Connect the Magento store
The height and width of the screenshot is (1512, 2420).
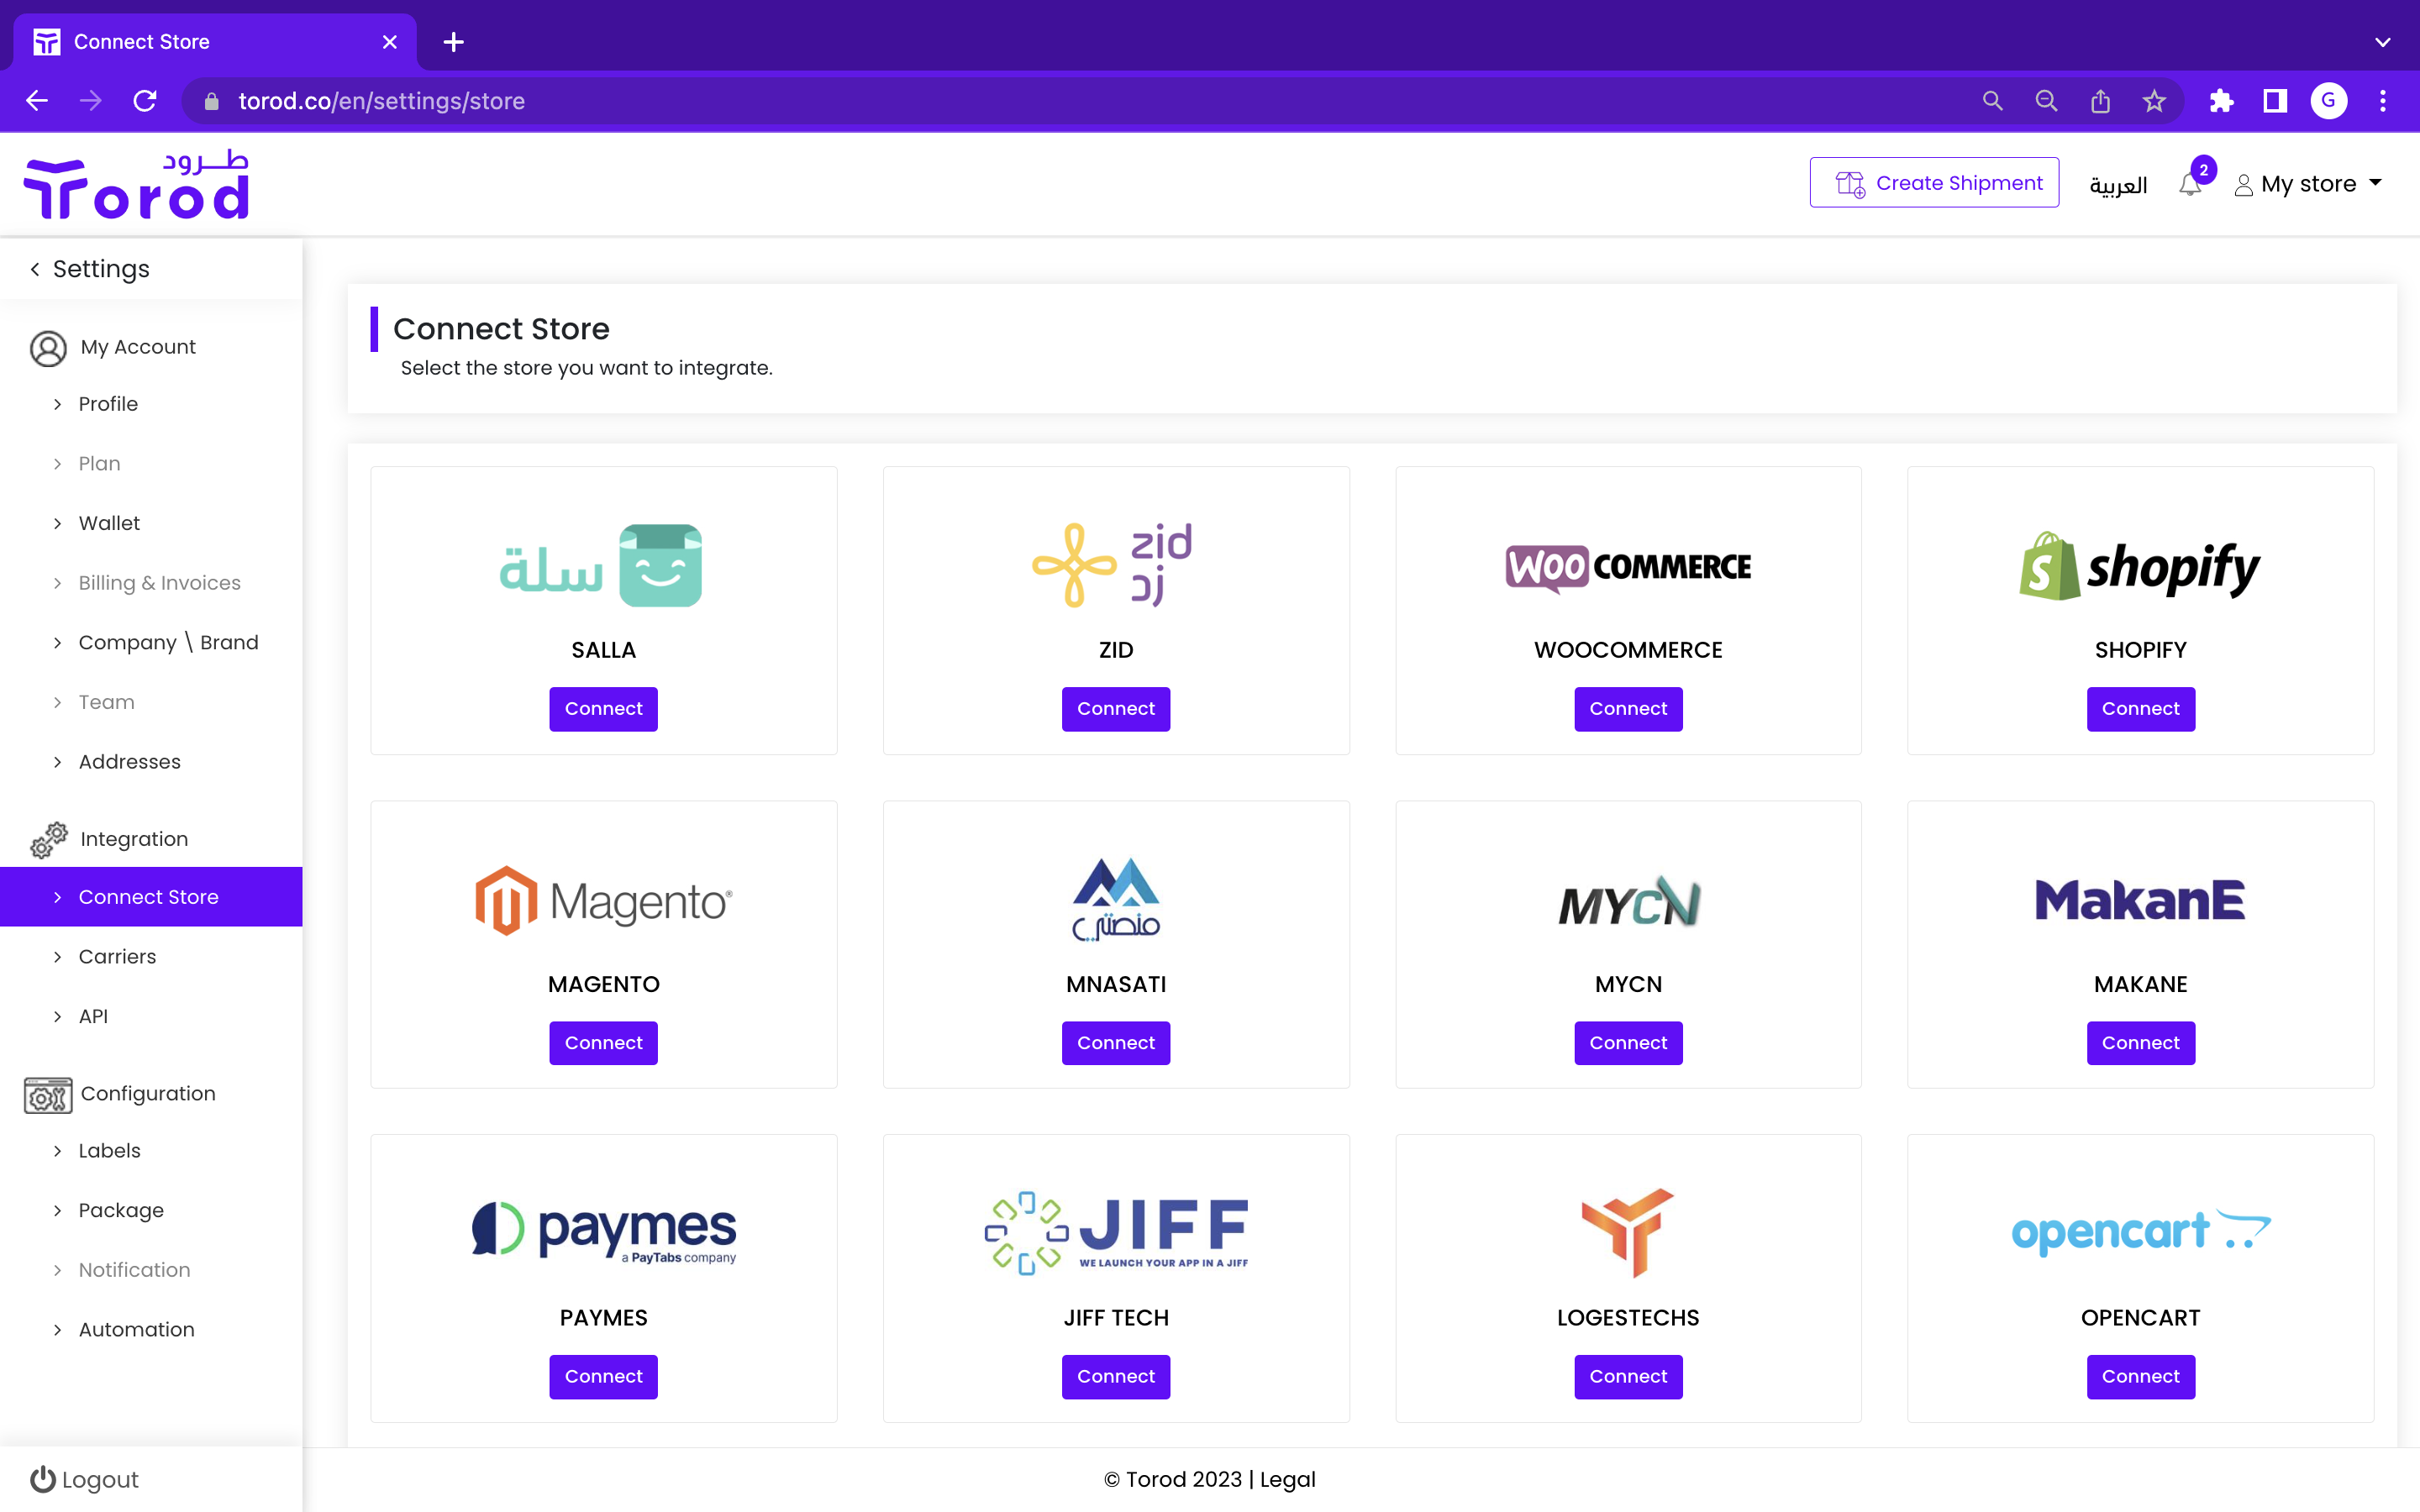click(x=603, y=1043)
